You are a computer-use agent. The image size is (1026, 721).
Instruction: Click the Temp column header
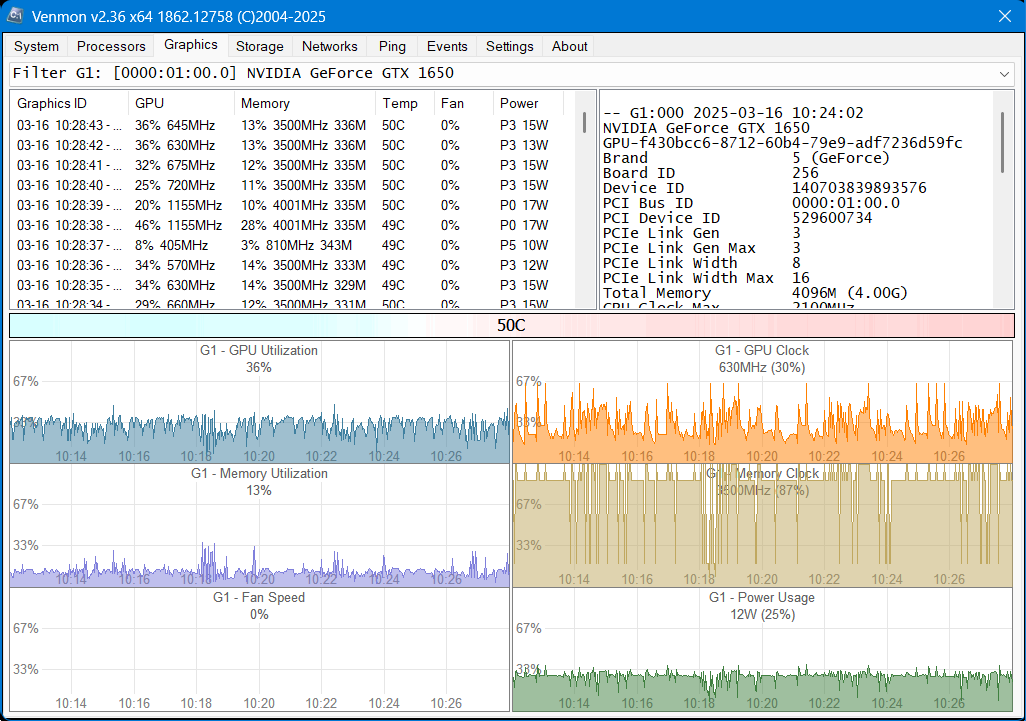[x=405, y=103]
